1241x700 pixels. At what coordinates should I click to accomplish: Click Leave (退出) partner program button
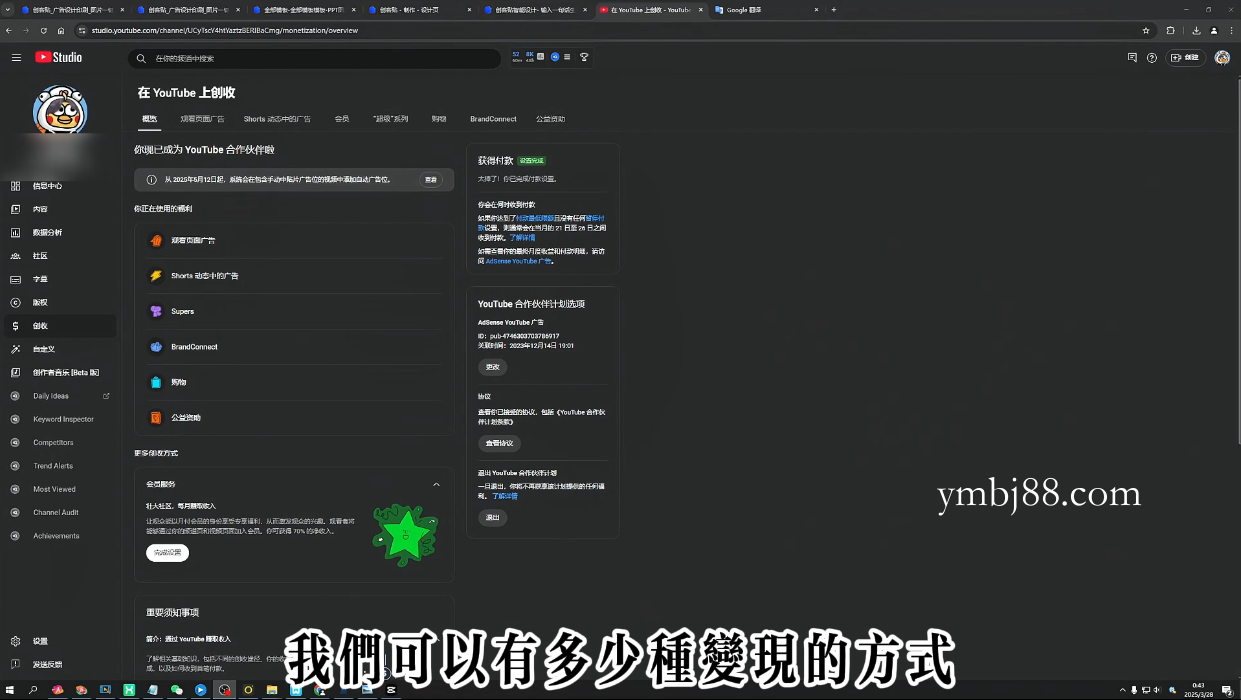(x=493, y=518)
